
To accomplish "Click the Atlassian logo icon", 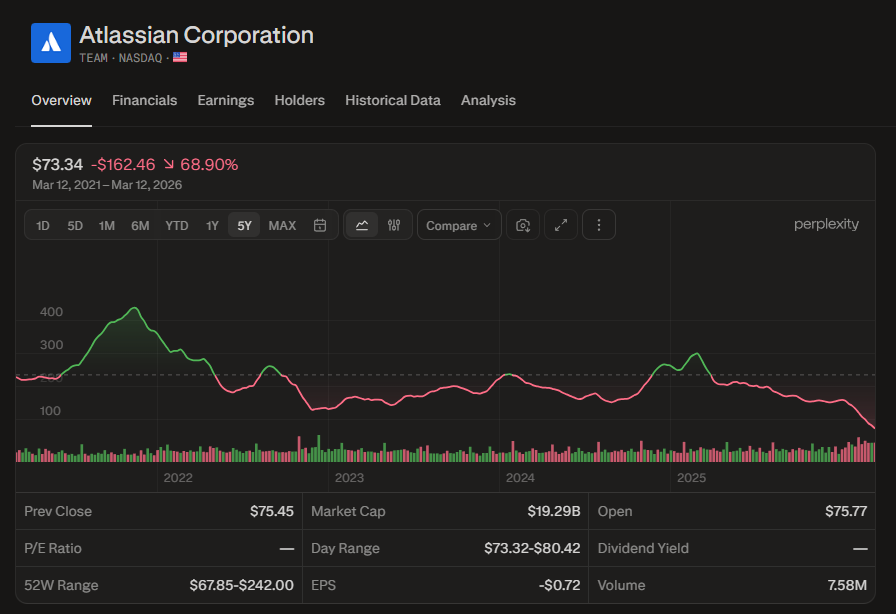I will [x=51, y=43].
